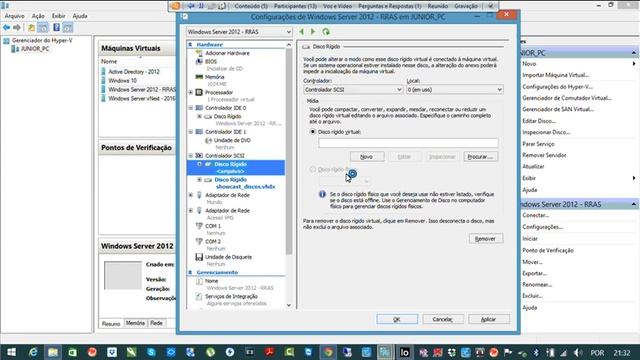Image resolution: width=640 pixels, height=360 pixels.
Task: Click the virtual disk path input field
Action: coord(408,142)
